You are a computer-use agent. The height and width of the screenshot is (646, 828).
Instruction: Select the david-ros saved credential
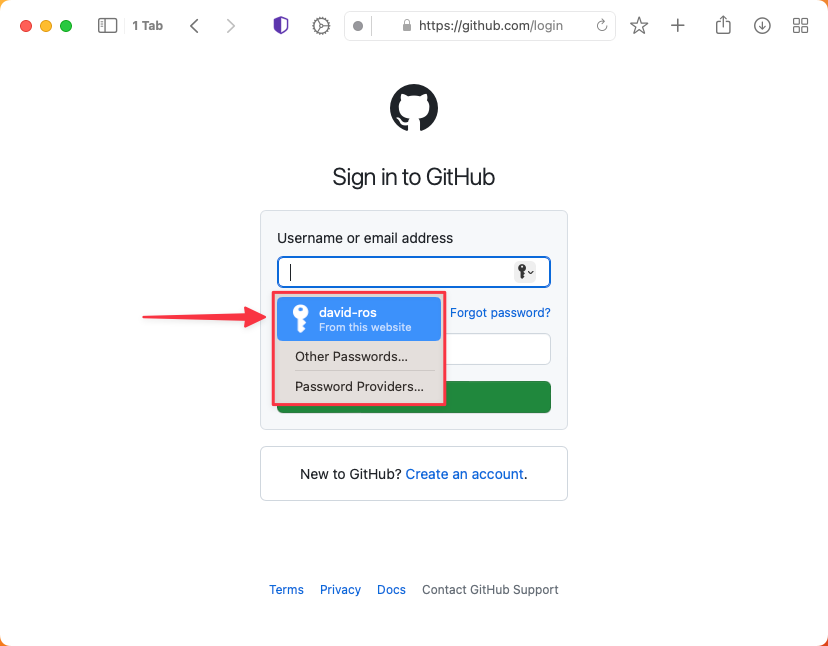tap(359, 318)
